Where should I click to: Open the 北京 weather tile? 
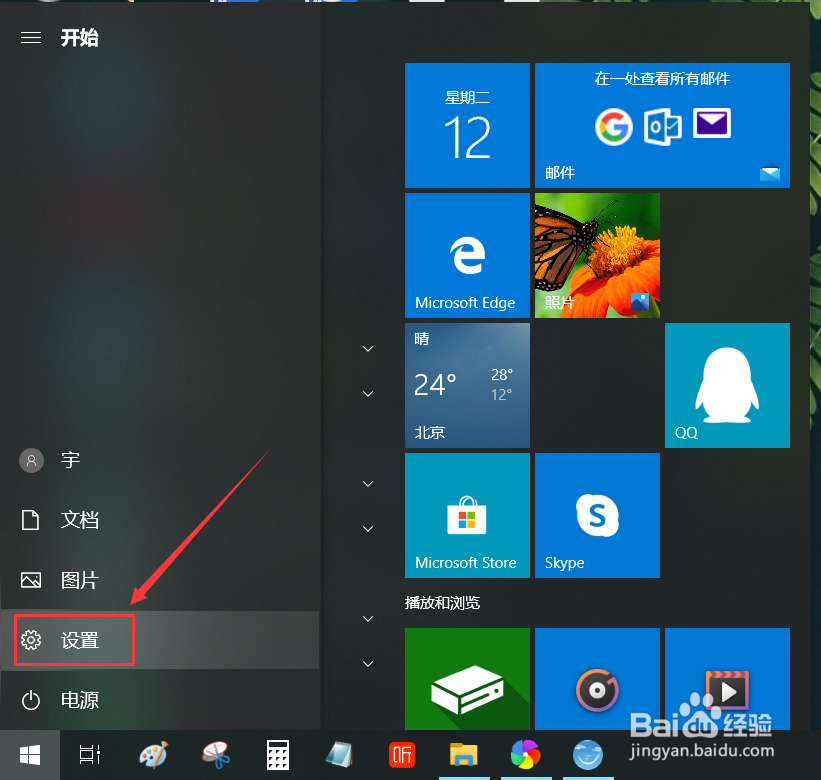pos(467,385)
